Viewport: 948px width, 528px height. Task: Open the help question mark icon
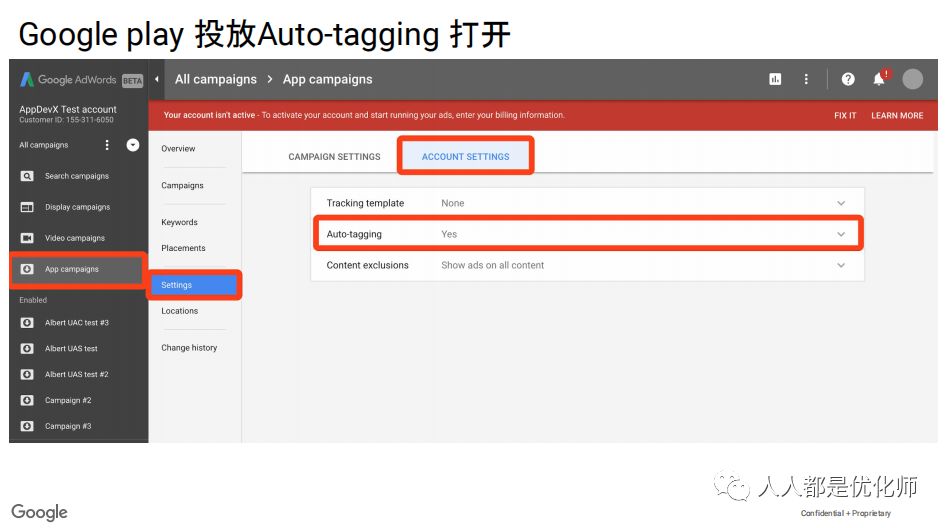pos(848,79)
